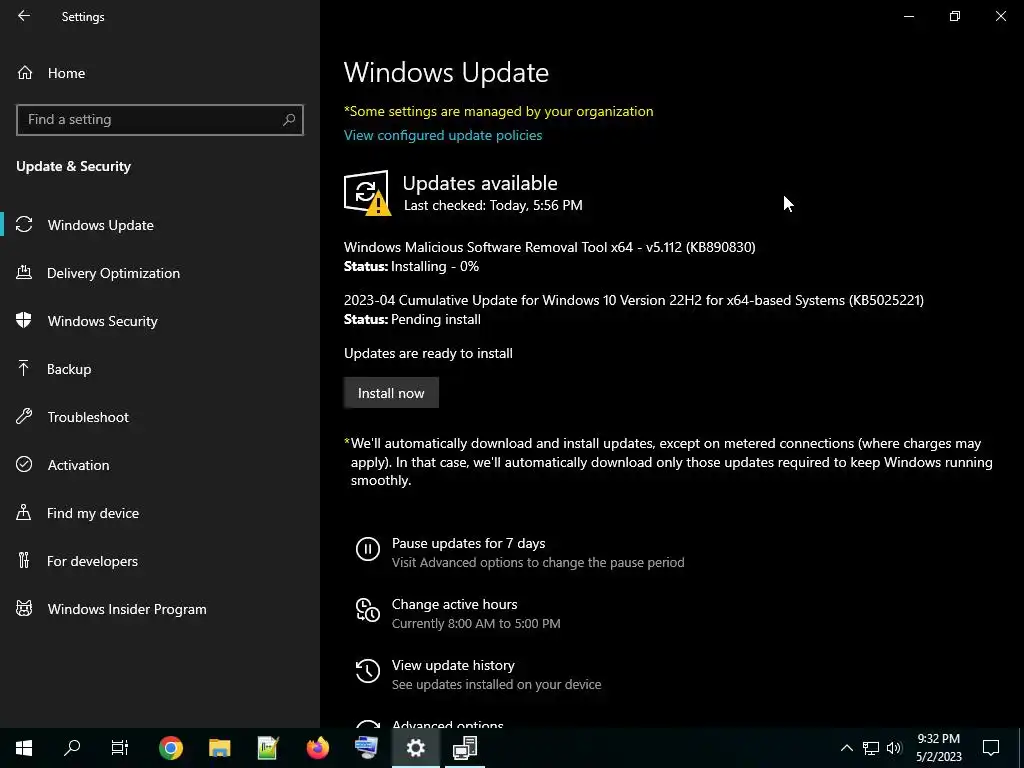Click the KB890830 Malicious Software Removal Tool text
Screen dimensions: 1024x768
(549, 248)
